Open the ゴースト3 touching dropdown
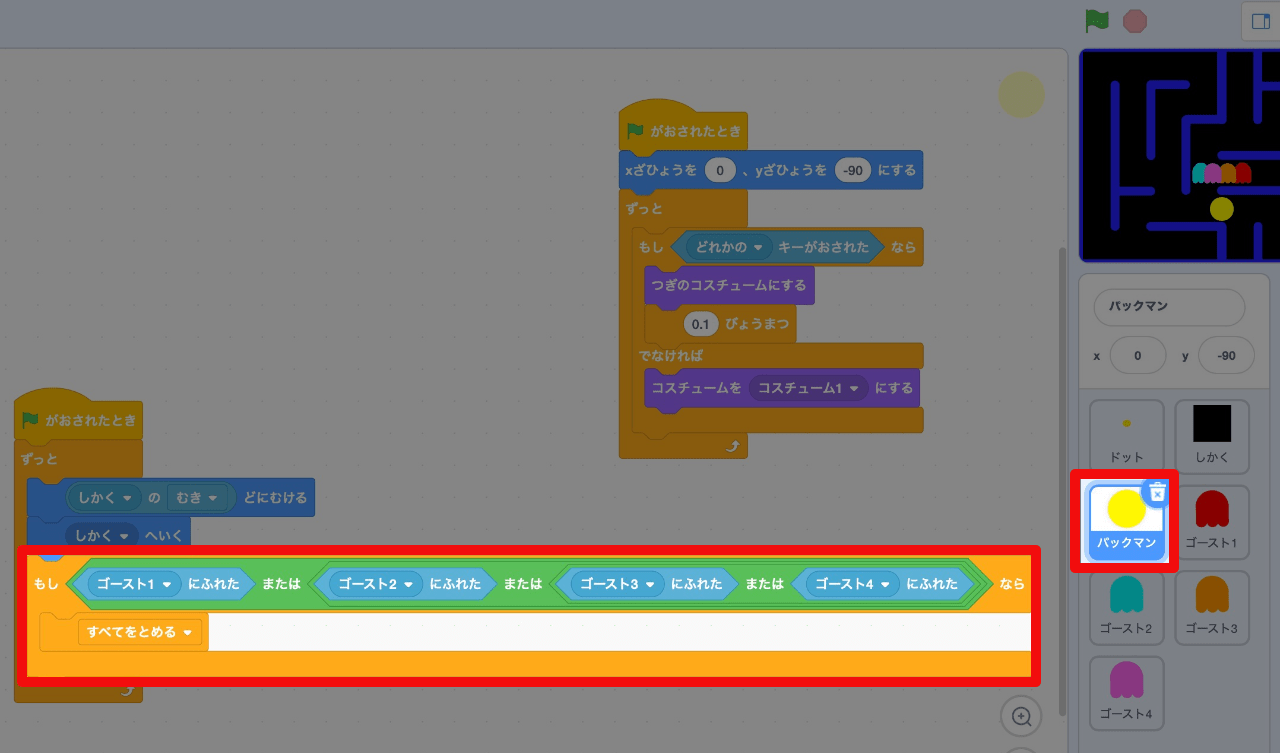 (616, 584)
